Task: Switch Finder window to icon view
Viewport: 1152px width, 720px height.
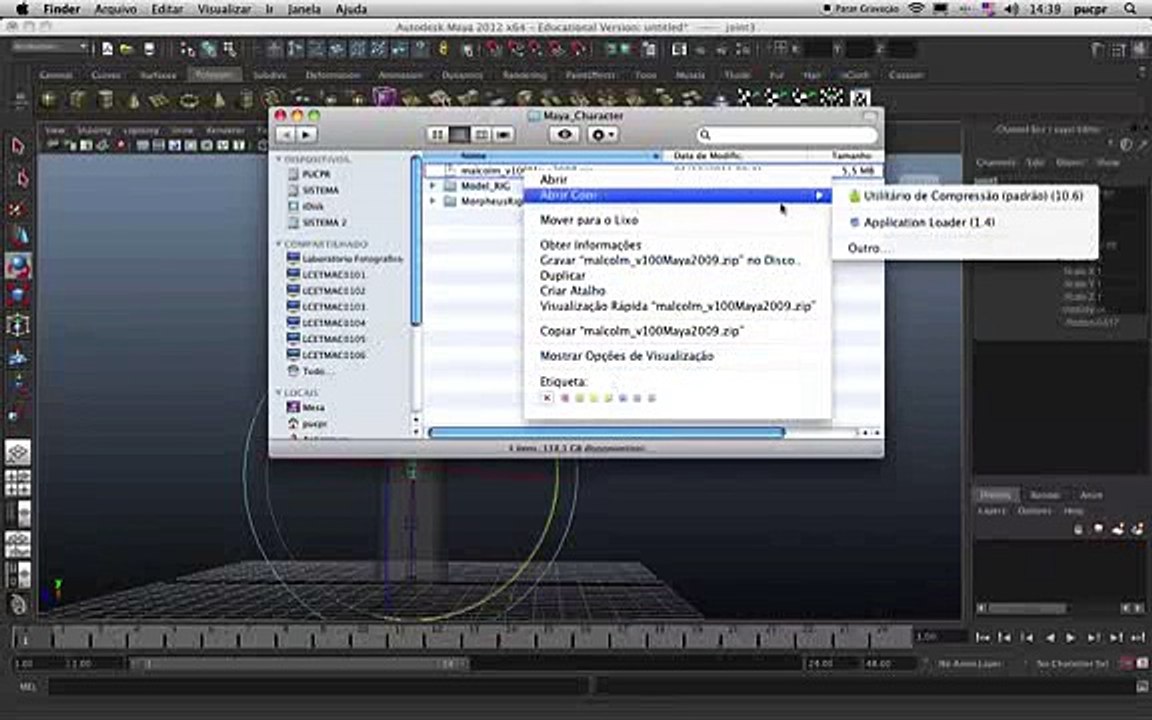Action: coord(437,134)
